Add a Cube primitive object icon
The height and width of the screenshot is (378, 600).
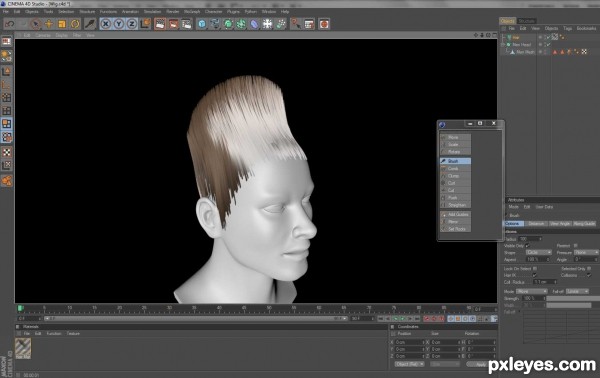[x=202, y=24]
